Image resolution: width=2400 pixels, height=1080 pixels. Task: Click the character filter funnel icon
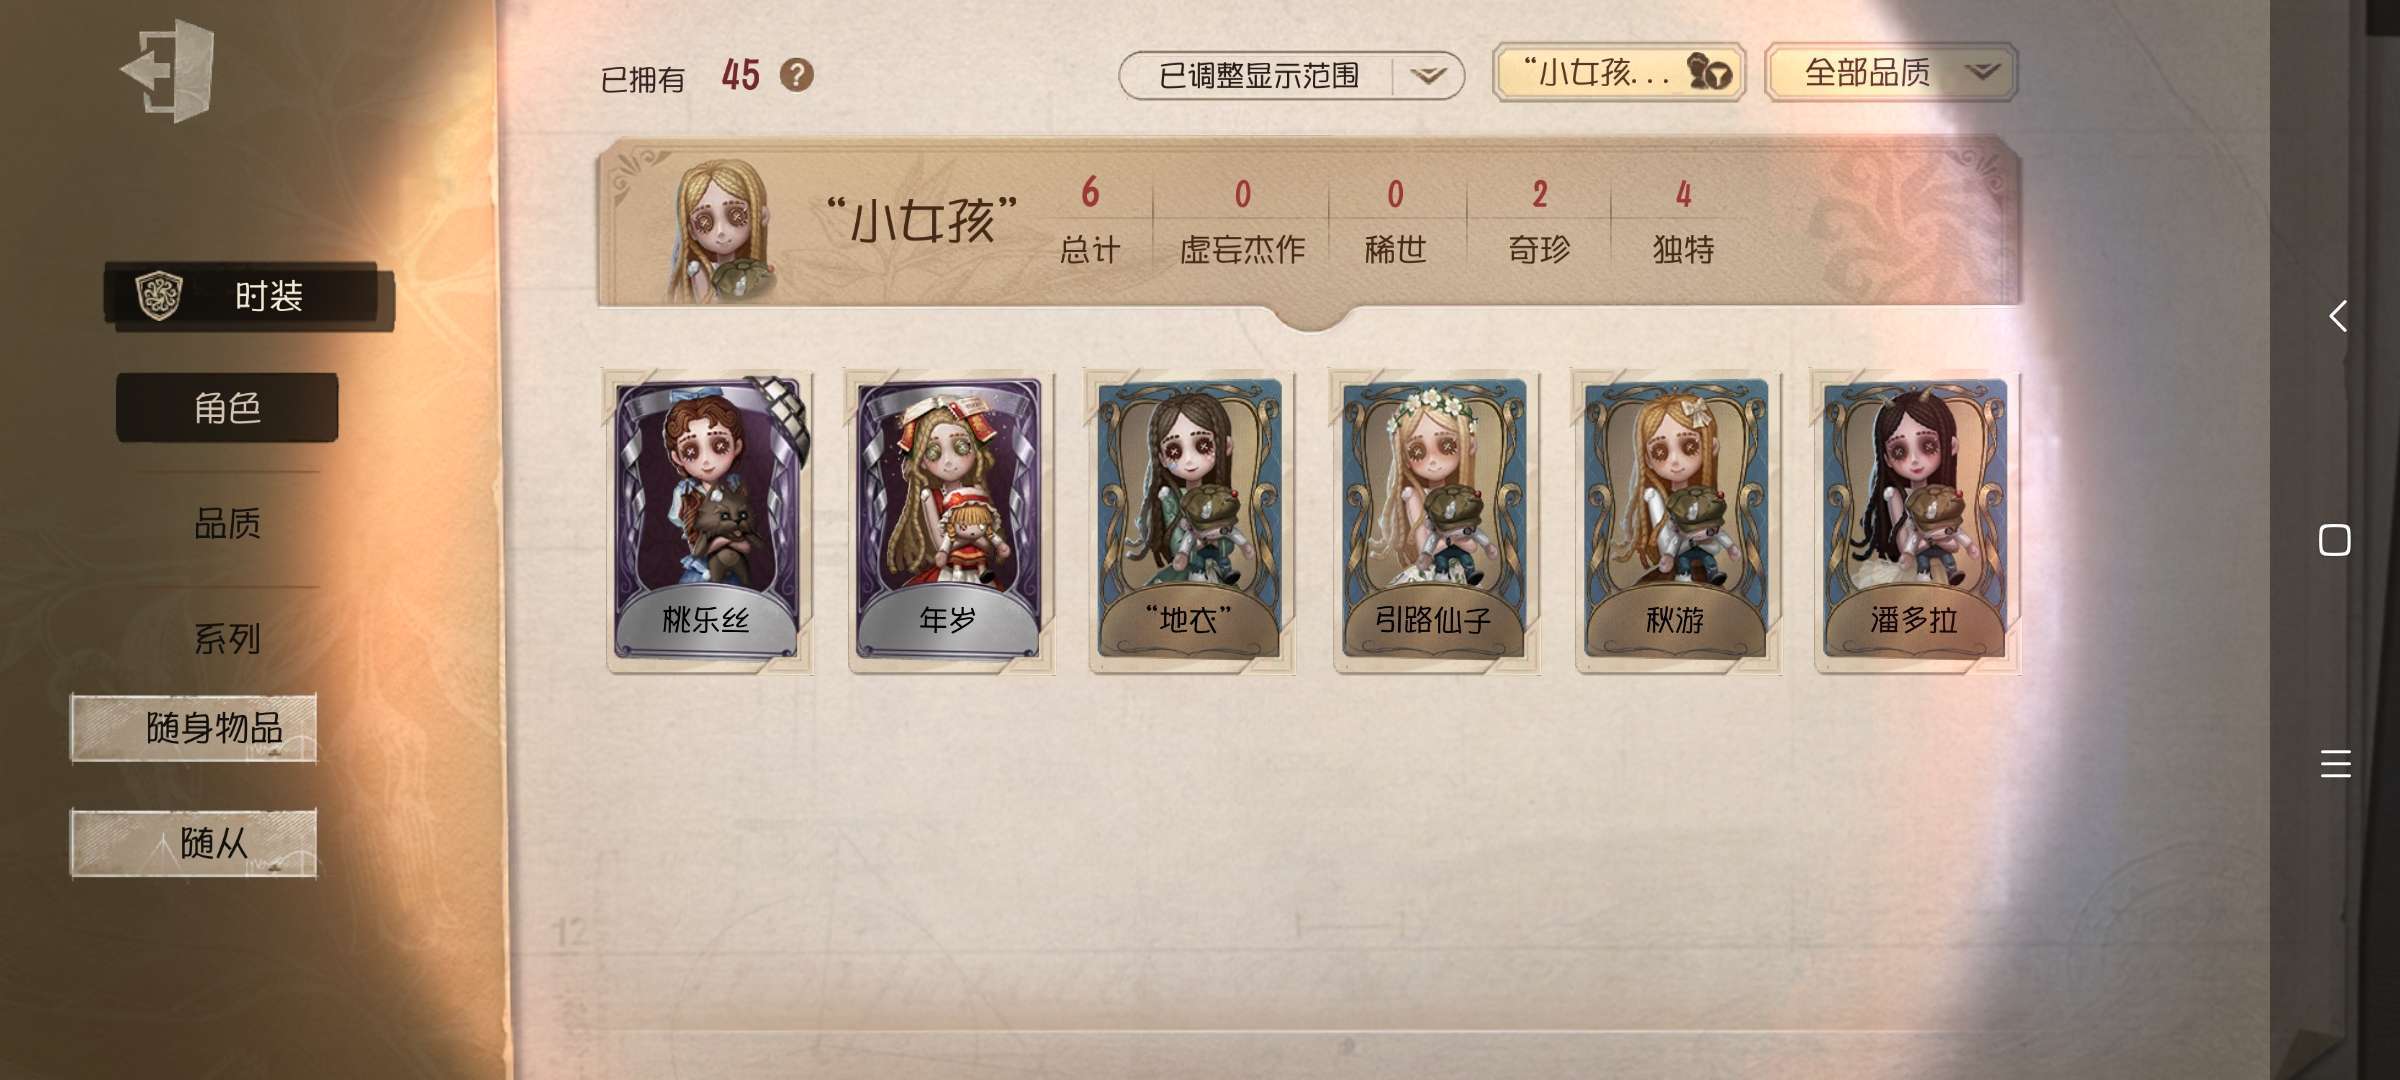coord(1710,72)
